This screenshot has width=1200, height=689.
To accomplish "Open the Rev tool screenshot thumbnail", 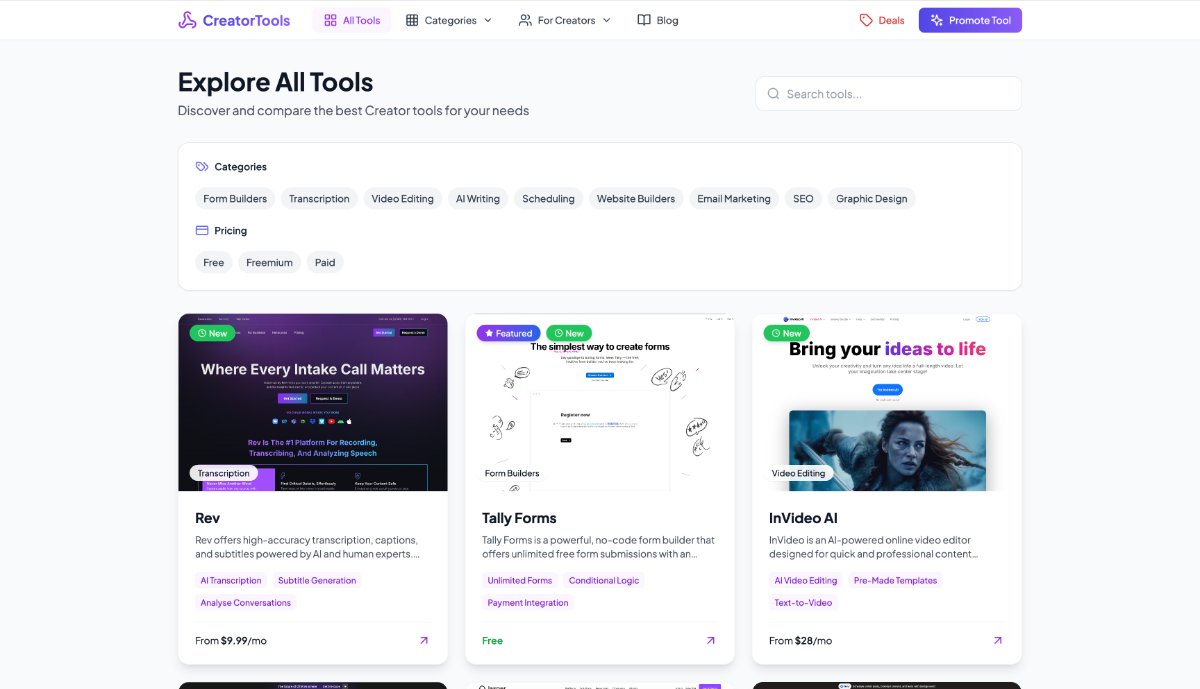I will coord(313,403).
